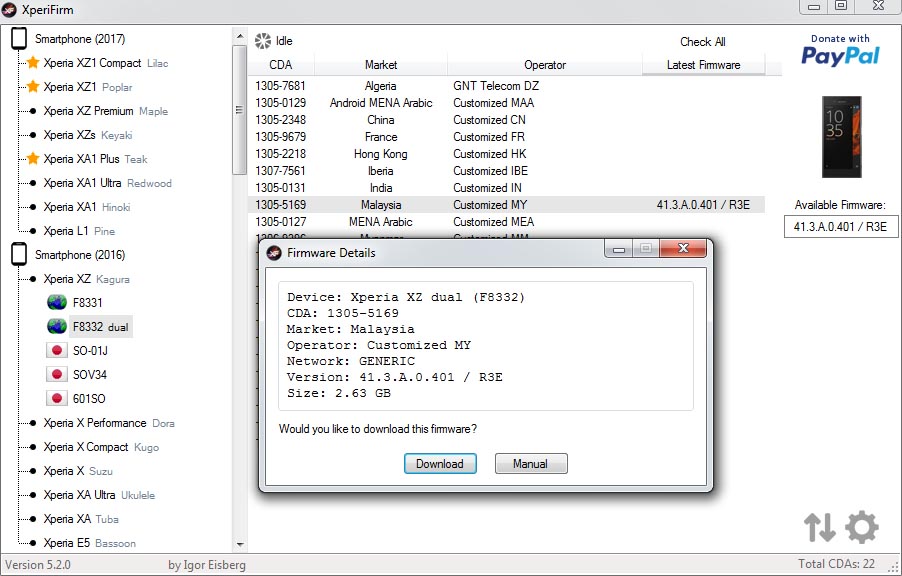Expand Xperia X Compact Kugo

click(33, 447)
